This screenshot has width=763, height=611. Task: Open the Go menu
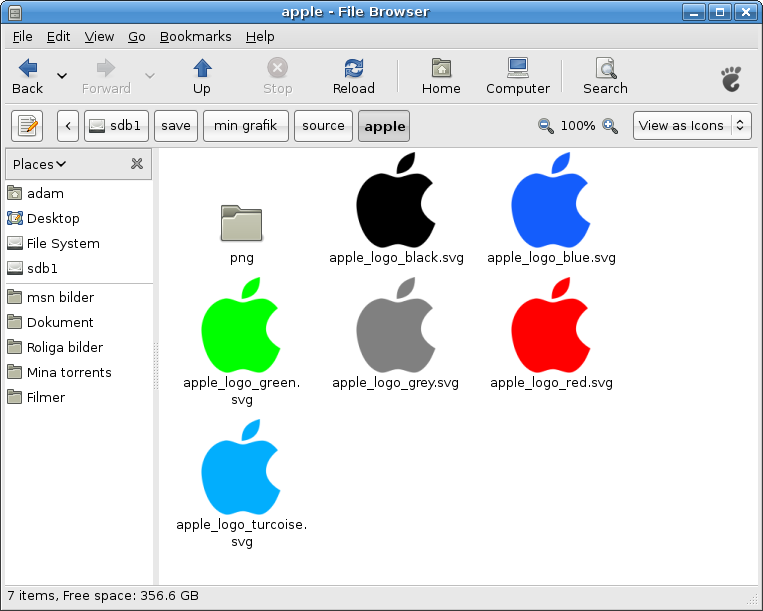(x=137, y=36)
